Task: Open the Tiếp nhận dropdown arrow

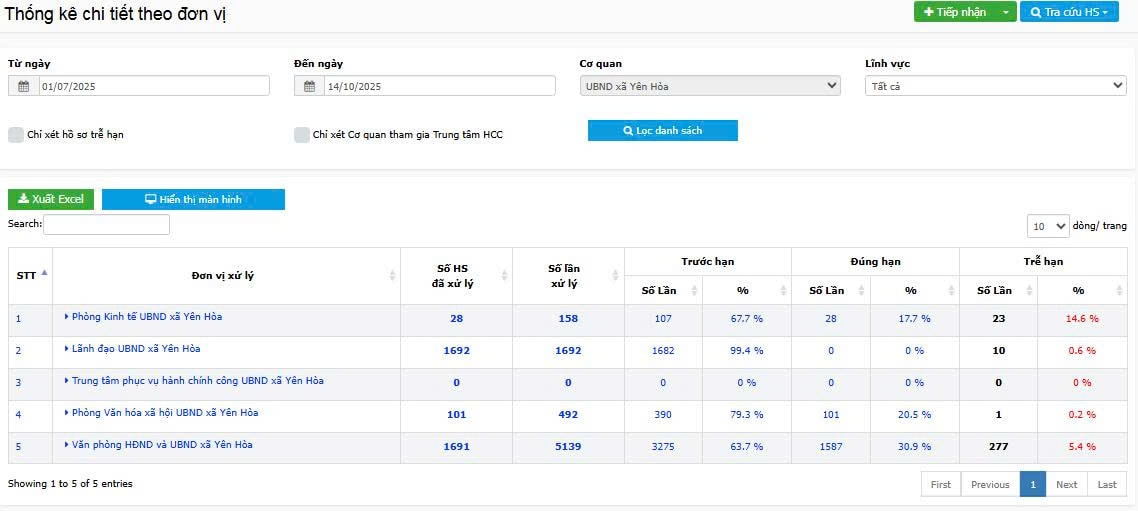Action: (x=1004, y=12)
